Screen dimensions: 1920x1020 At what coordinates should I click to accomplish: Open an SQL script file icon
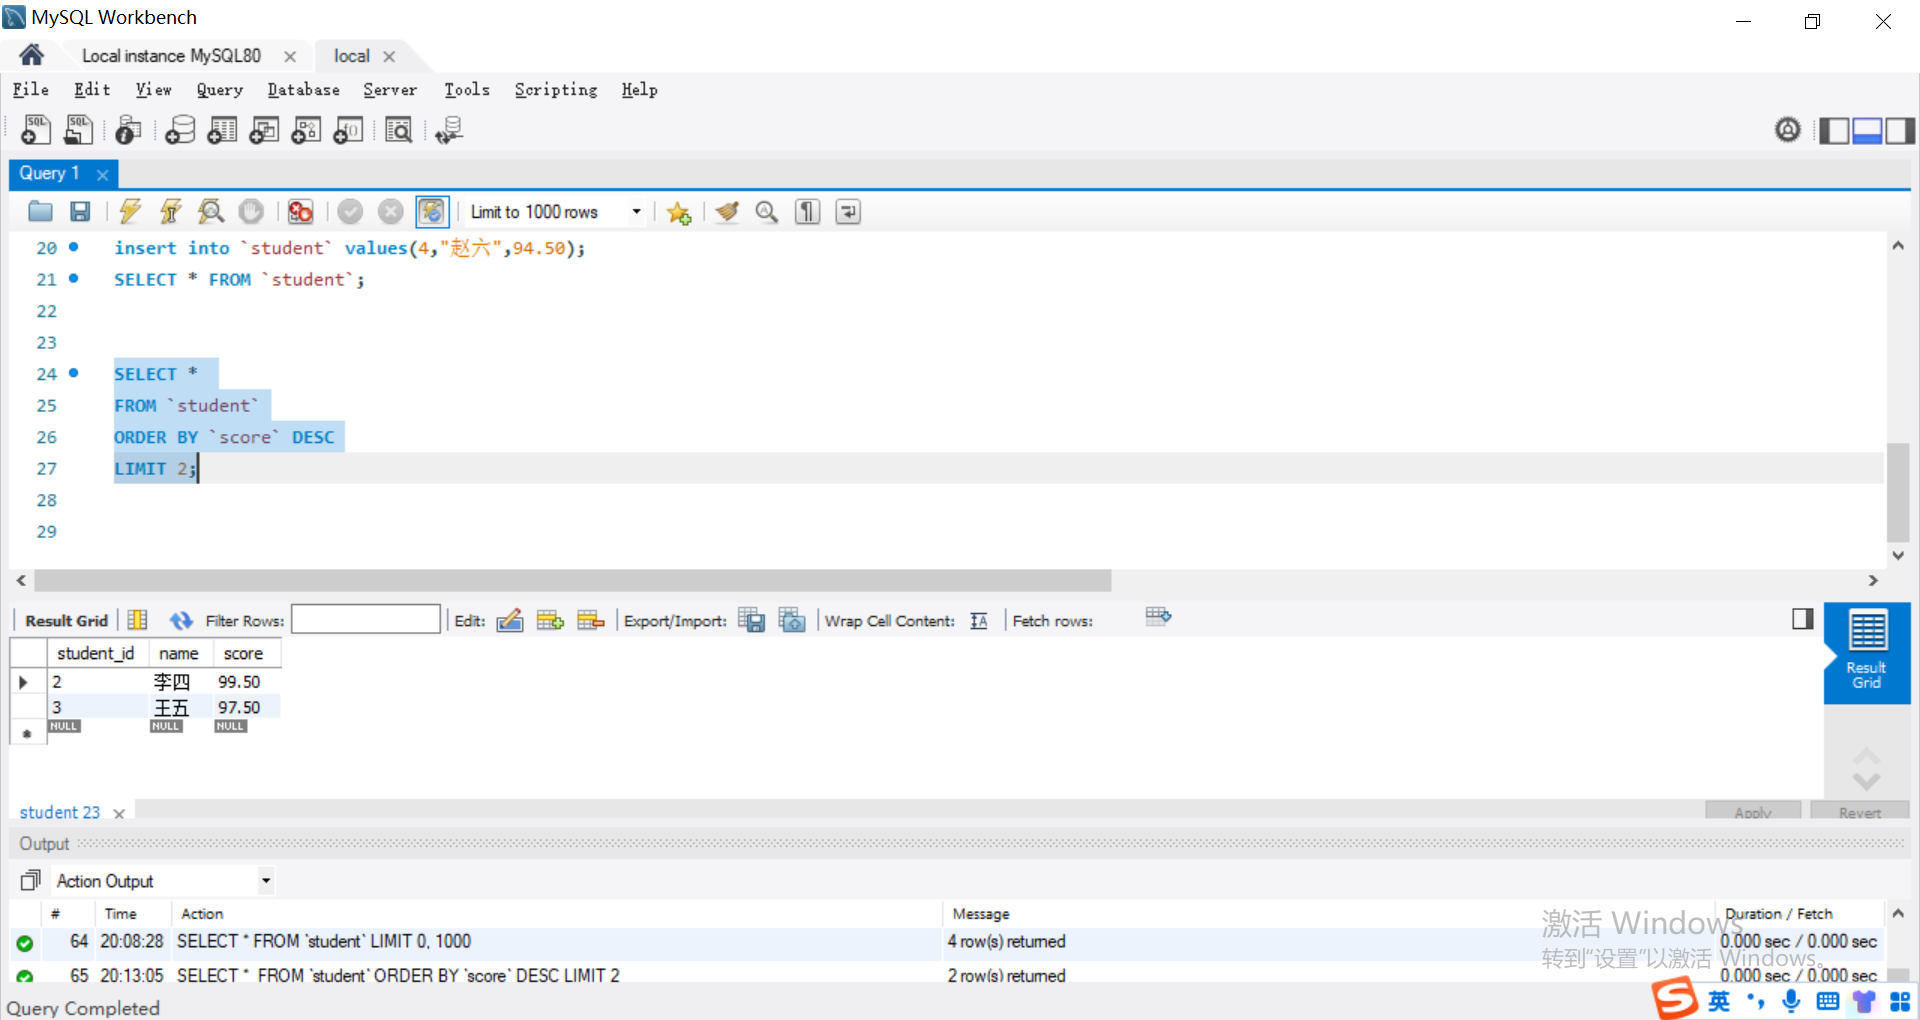(x=79, y=130)
